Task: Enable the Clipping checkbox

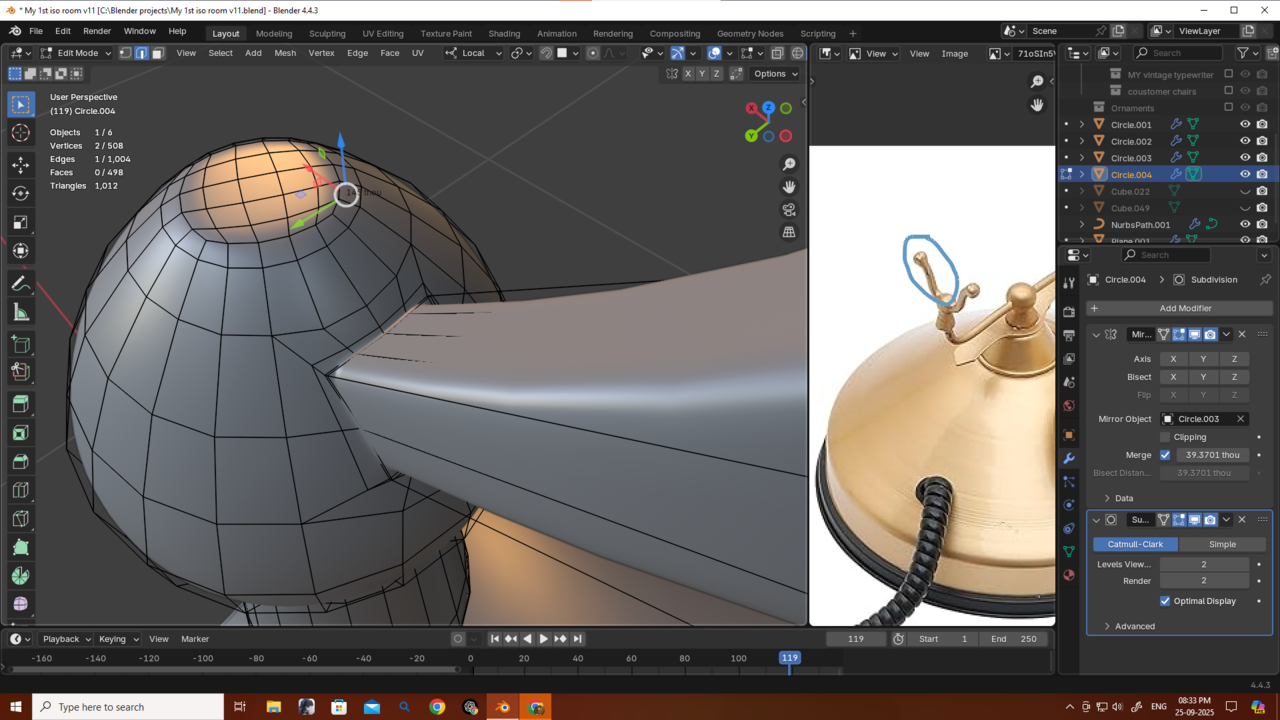Action: pos(1165,437)
